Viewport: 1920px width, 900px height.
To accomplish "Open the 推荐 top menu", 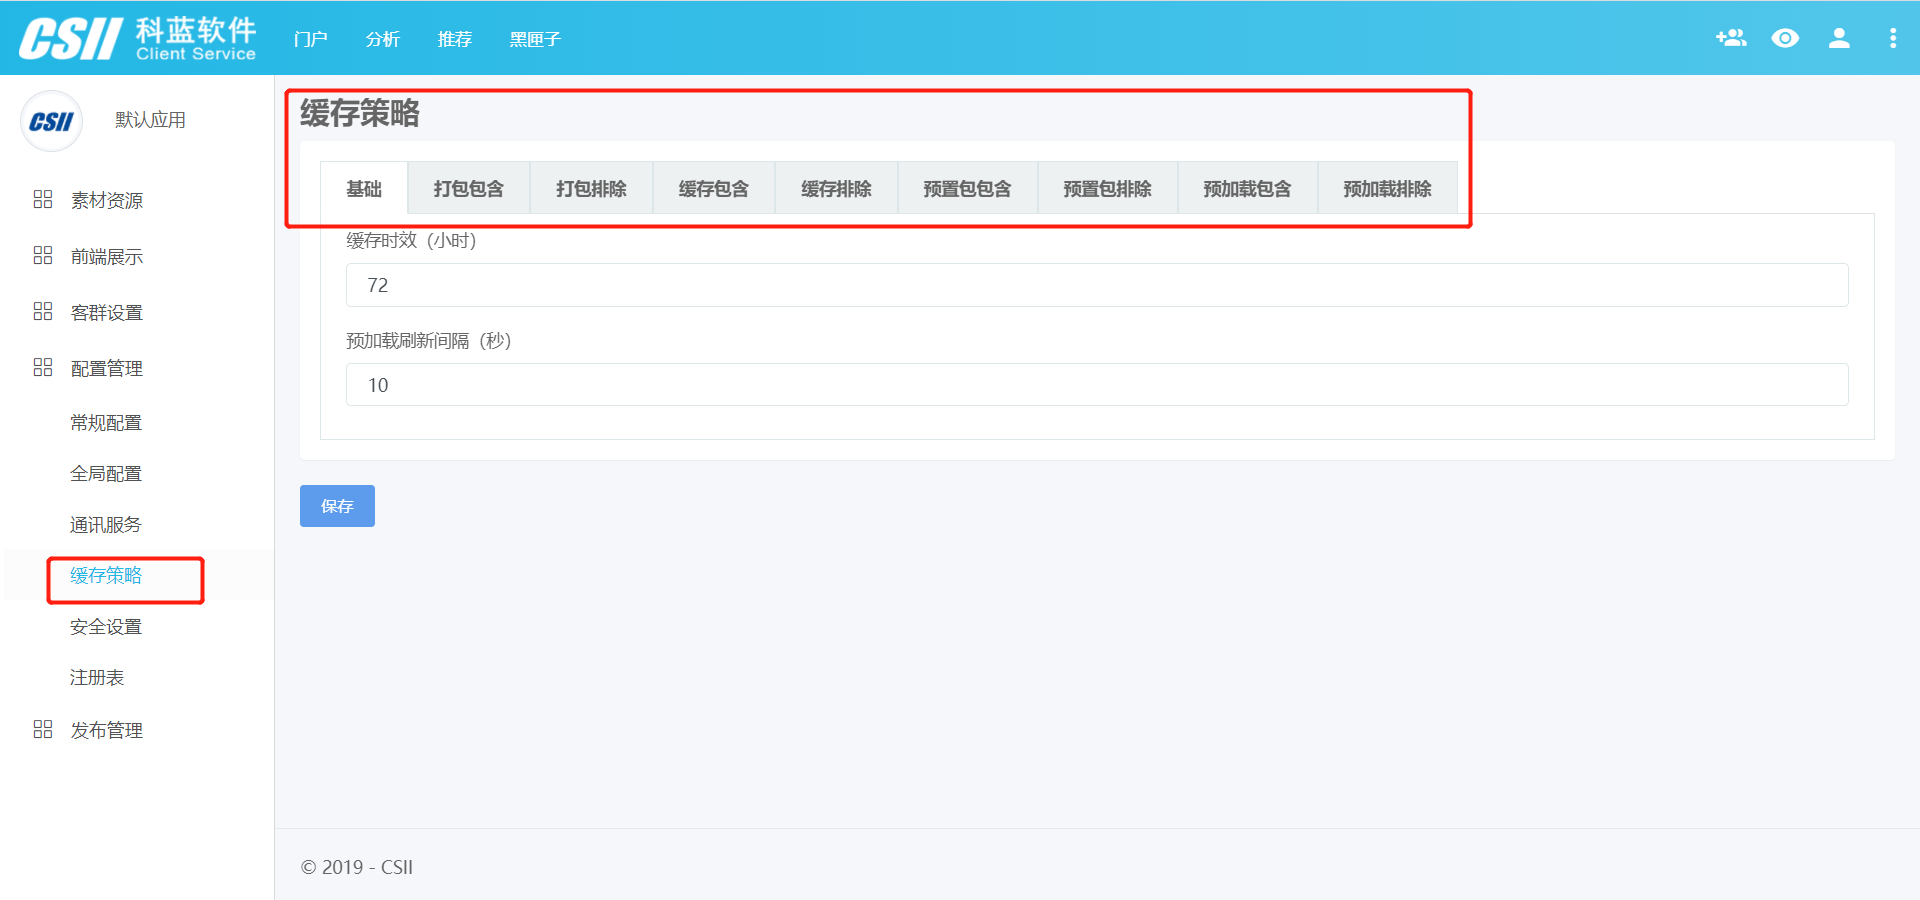I will [x=455, y=39].
